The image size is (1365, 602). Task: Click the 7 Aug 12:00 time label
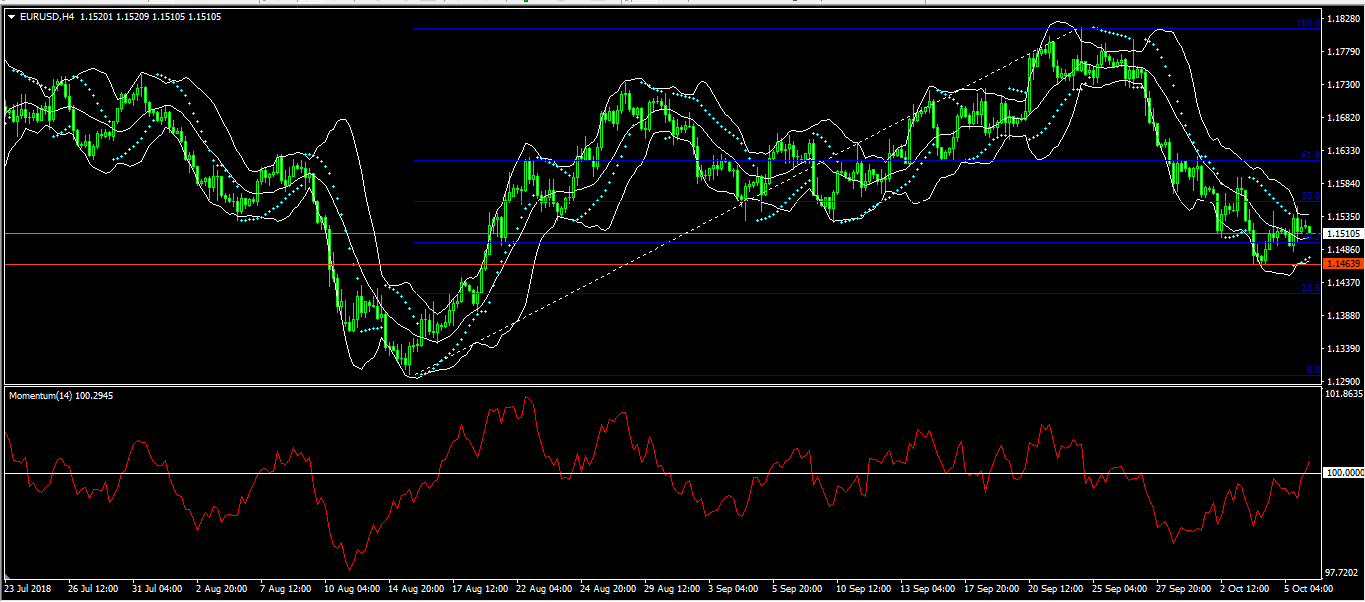pyautogui.click(x=286, y=589)
